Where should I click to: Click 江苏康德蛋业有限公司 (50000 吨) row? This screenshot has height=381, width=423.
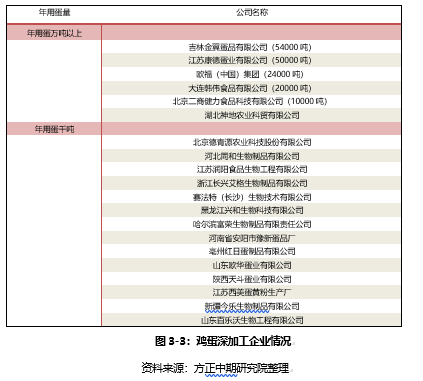[251, 60]
